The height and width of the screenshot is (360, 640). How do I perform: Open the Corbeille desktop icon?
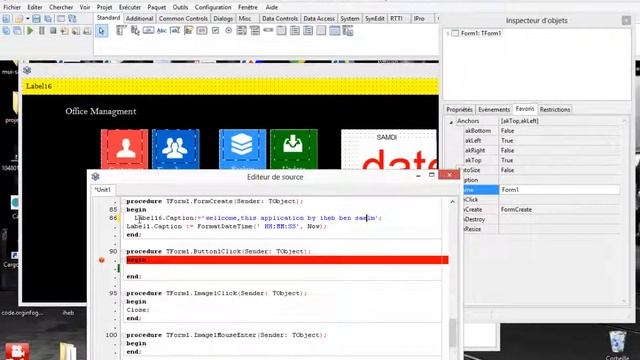617,345
